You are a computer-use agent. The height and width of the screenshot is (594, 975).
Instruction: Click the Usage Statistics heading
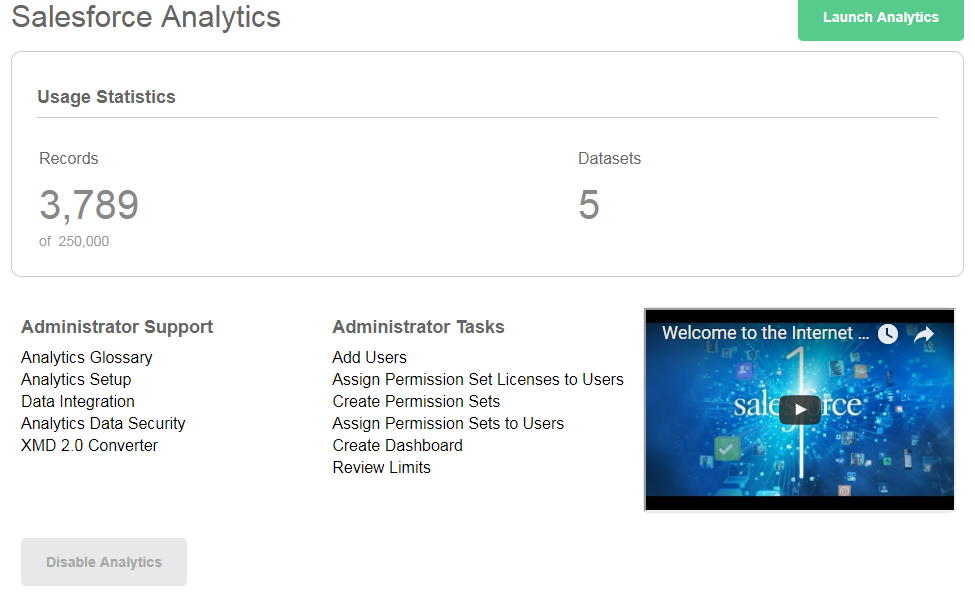(x=106, y=97)
